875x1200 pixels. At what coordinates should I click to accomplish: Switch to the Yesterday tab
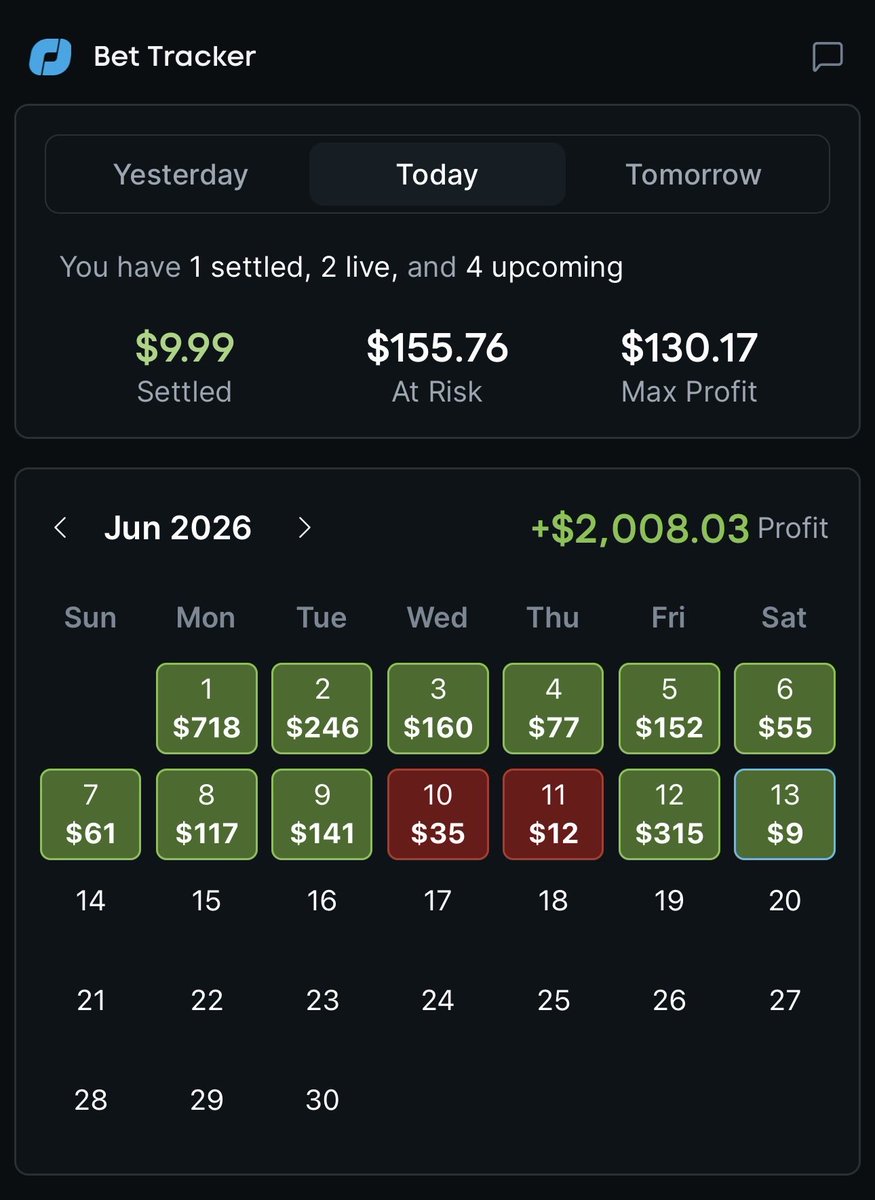[x=180, y=174]
